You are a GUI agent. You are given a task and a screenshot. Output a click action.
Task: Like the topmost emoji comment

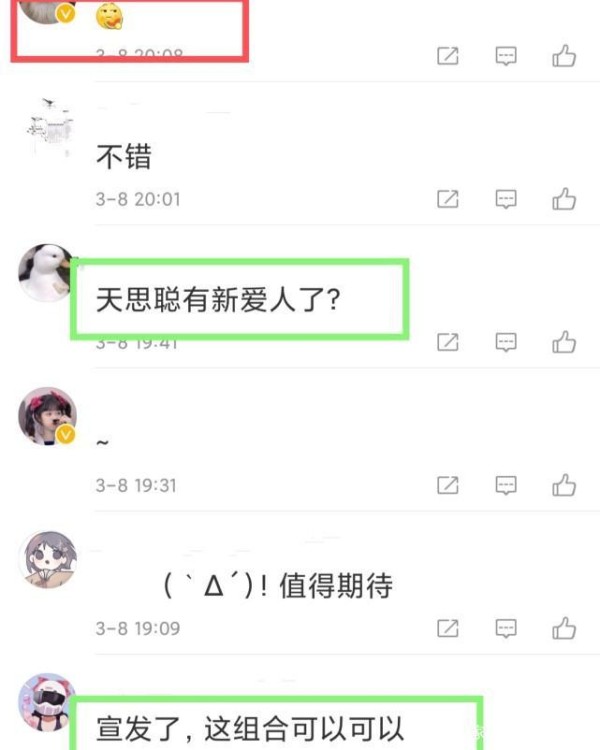(x=564, y=55)
